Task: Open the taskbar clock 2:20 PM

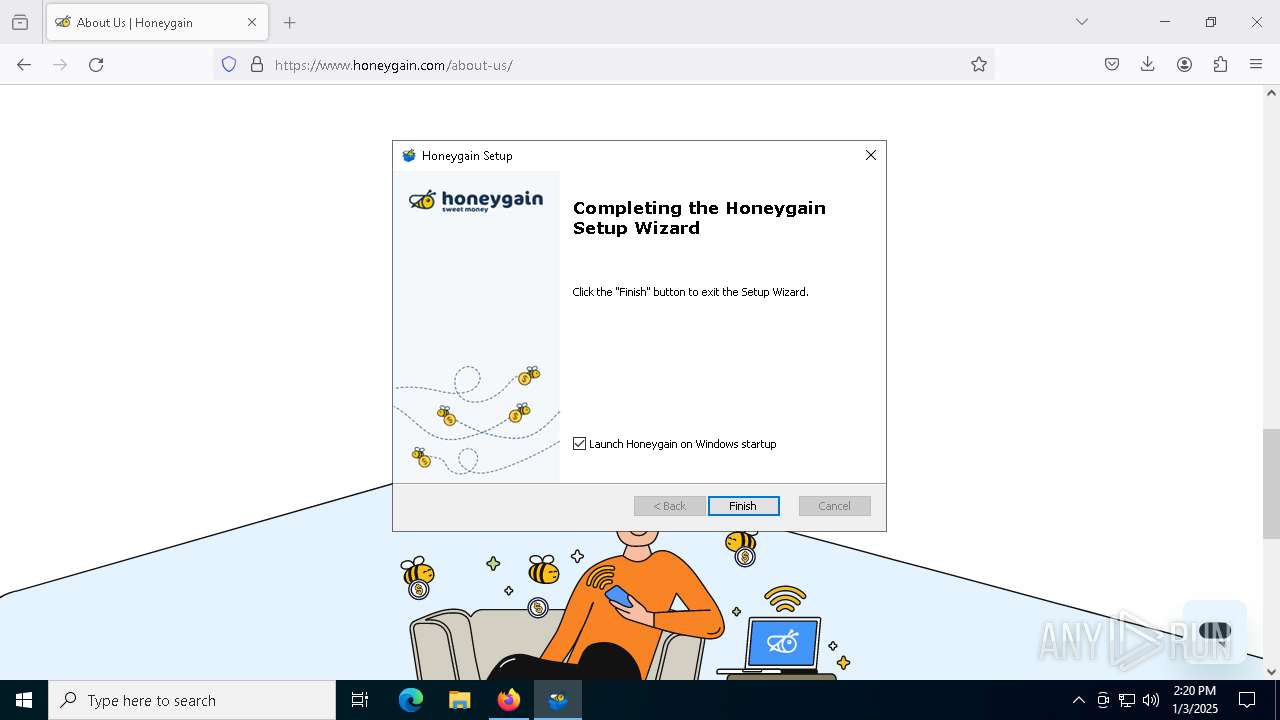Action: click(x=1195, y=700)
